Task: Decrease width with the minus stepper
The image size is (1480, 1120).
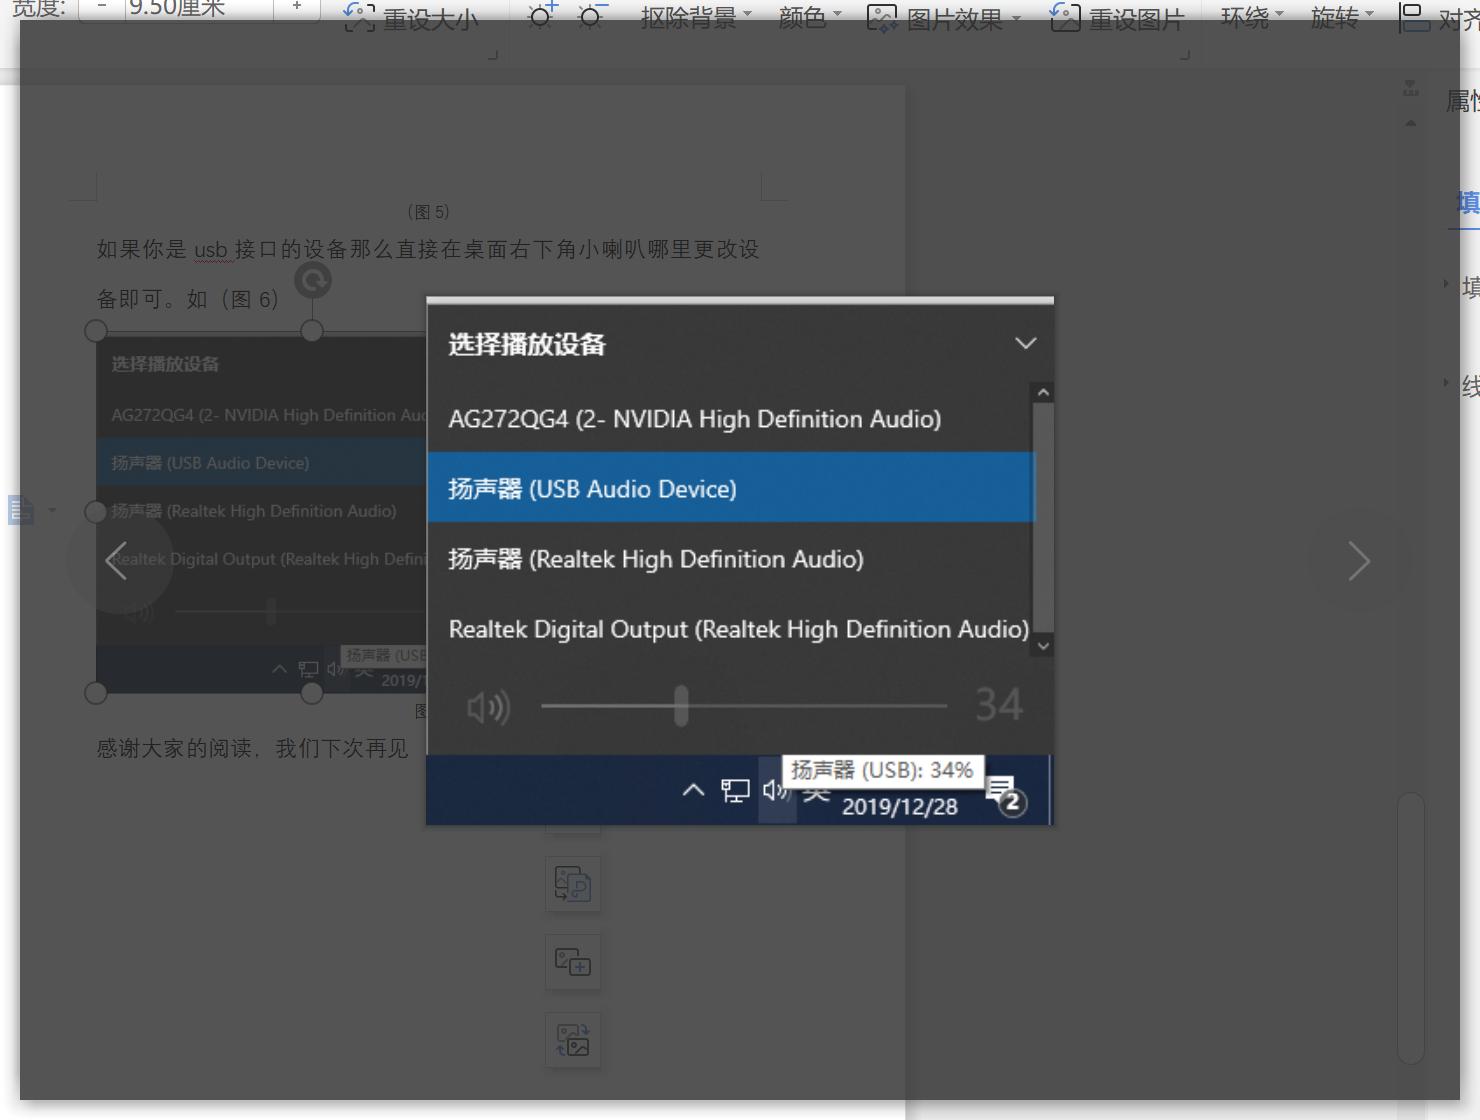Action: (102, 7)
